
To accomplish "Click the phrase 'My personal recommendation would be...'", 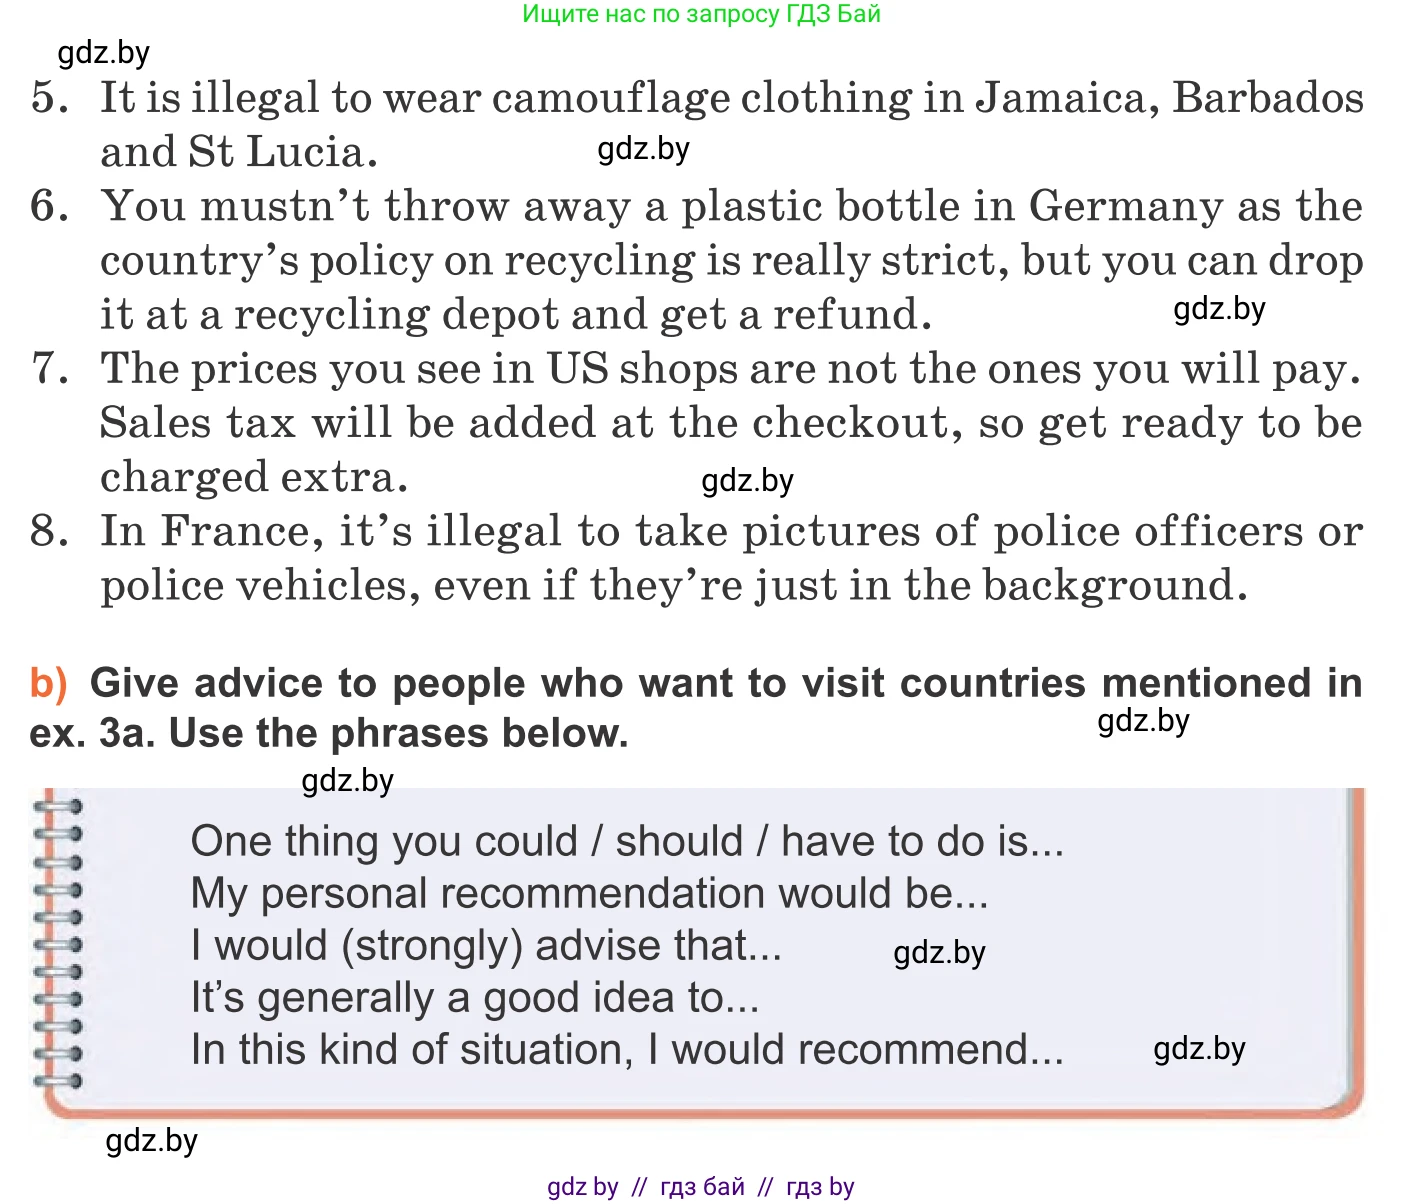I will [x=589, y=893].
